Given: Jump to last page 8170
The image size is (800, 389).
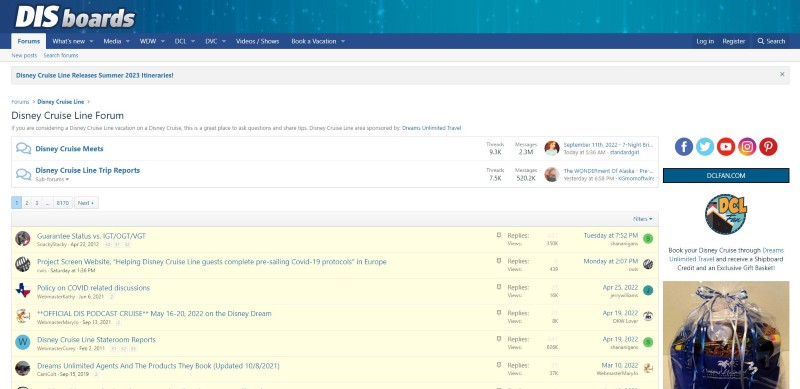Looking at the screenshot, I should point(62,203).
